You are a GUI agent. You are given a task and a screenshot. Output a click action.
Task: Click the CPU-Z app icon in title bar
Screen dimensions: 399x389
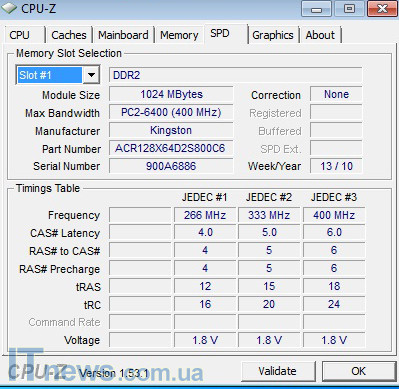(9, 8)
